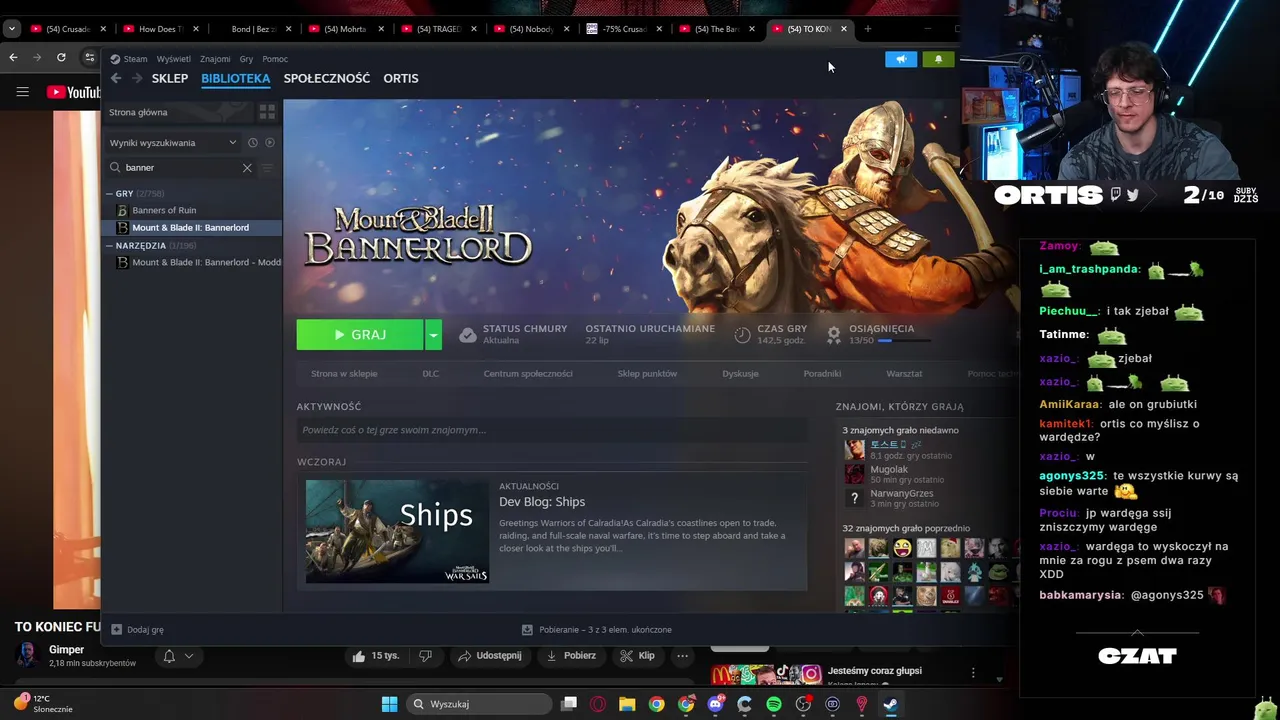This screenshot has height=720, width=1280.
Task: Switch library to grid view icon
Action: 267,112
